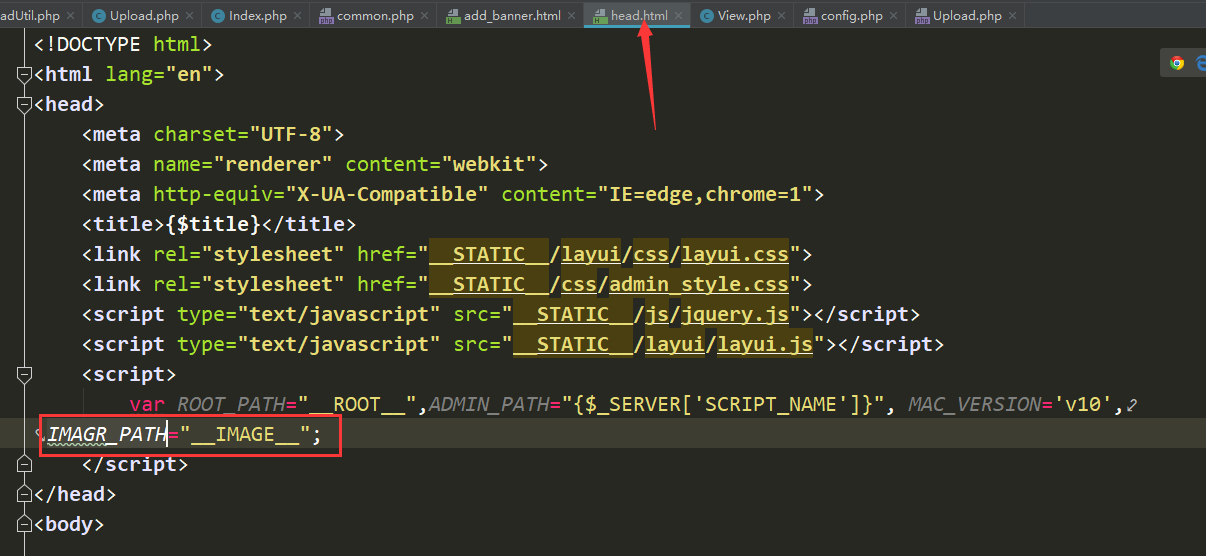Click the var keyword in the script
Screen dimensions: 1206x556
tap(147, 404)
